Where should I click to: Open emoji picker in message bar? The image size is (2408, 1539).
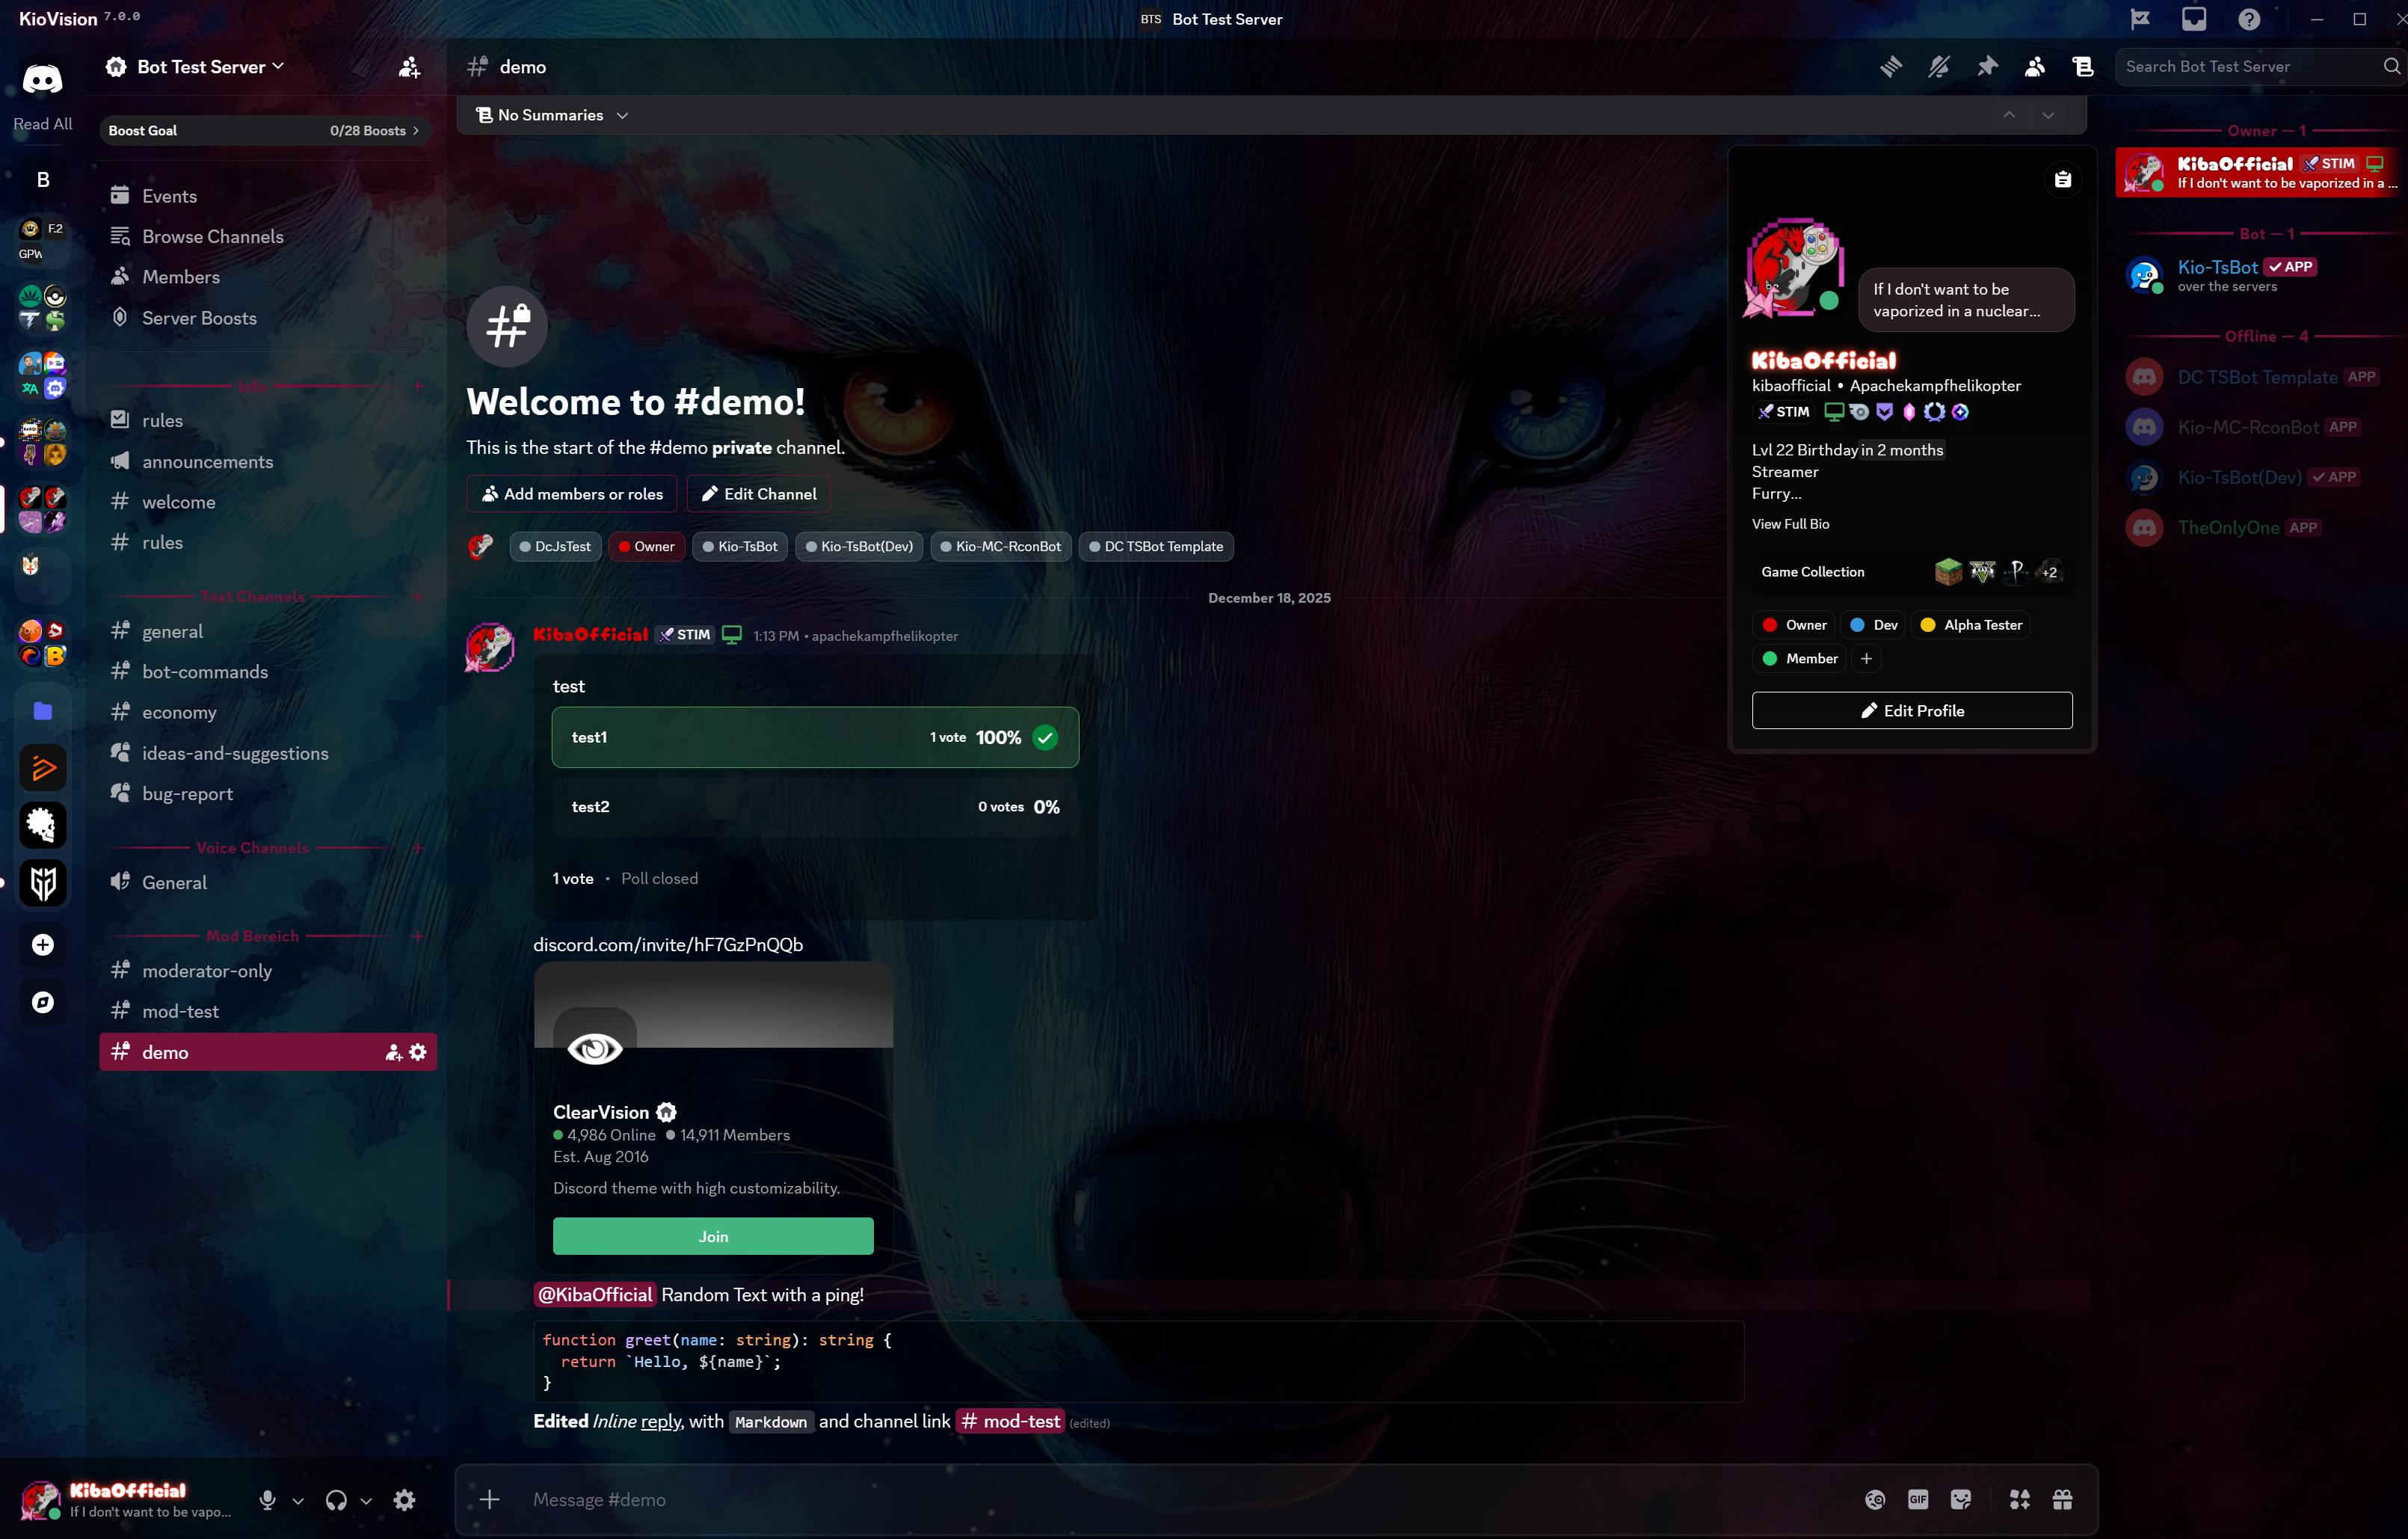1875,1499
